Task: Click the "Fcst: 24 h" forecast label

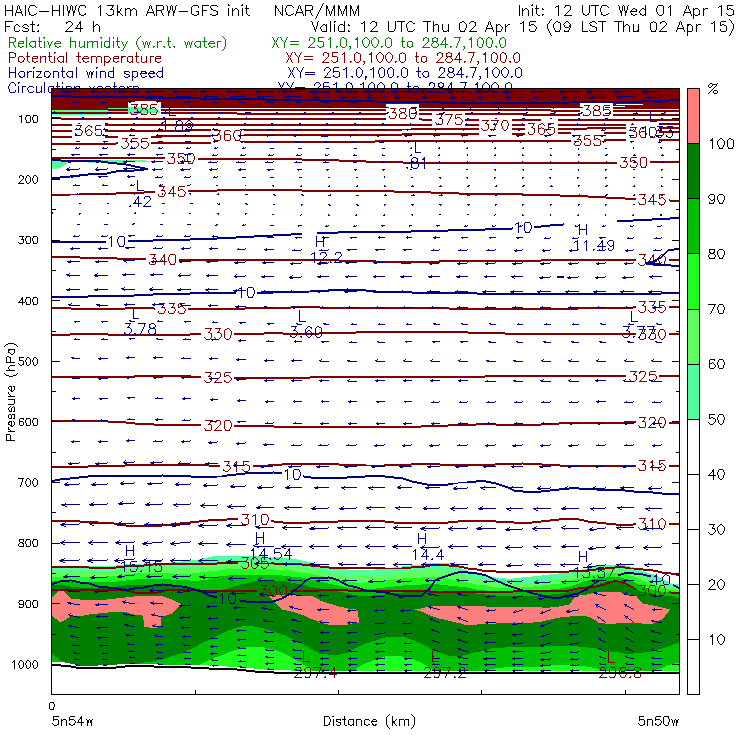Action: click(52, 26)
